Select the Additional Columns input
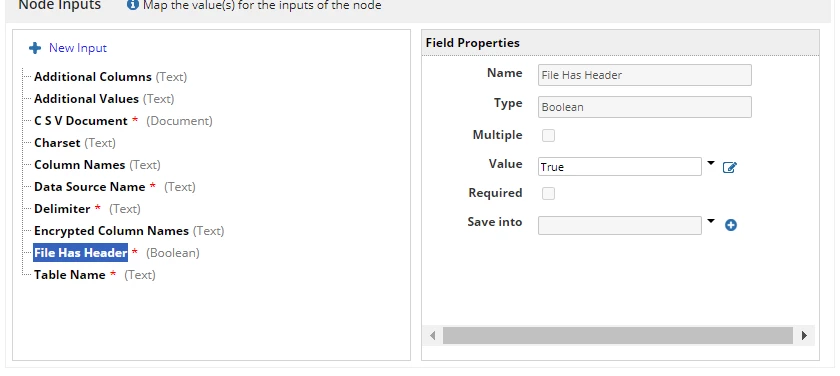The width and height of the screenshot is (840, 376). click(x=93, y=77)
